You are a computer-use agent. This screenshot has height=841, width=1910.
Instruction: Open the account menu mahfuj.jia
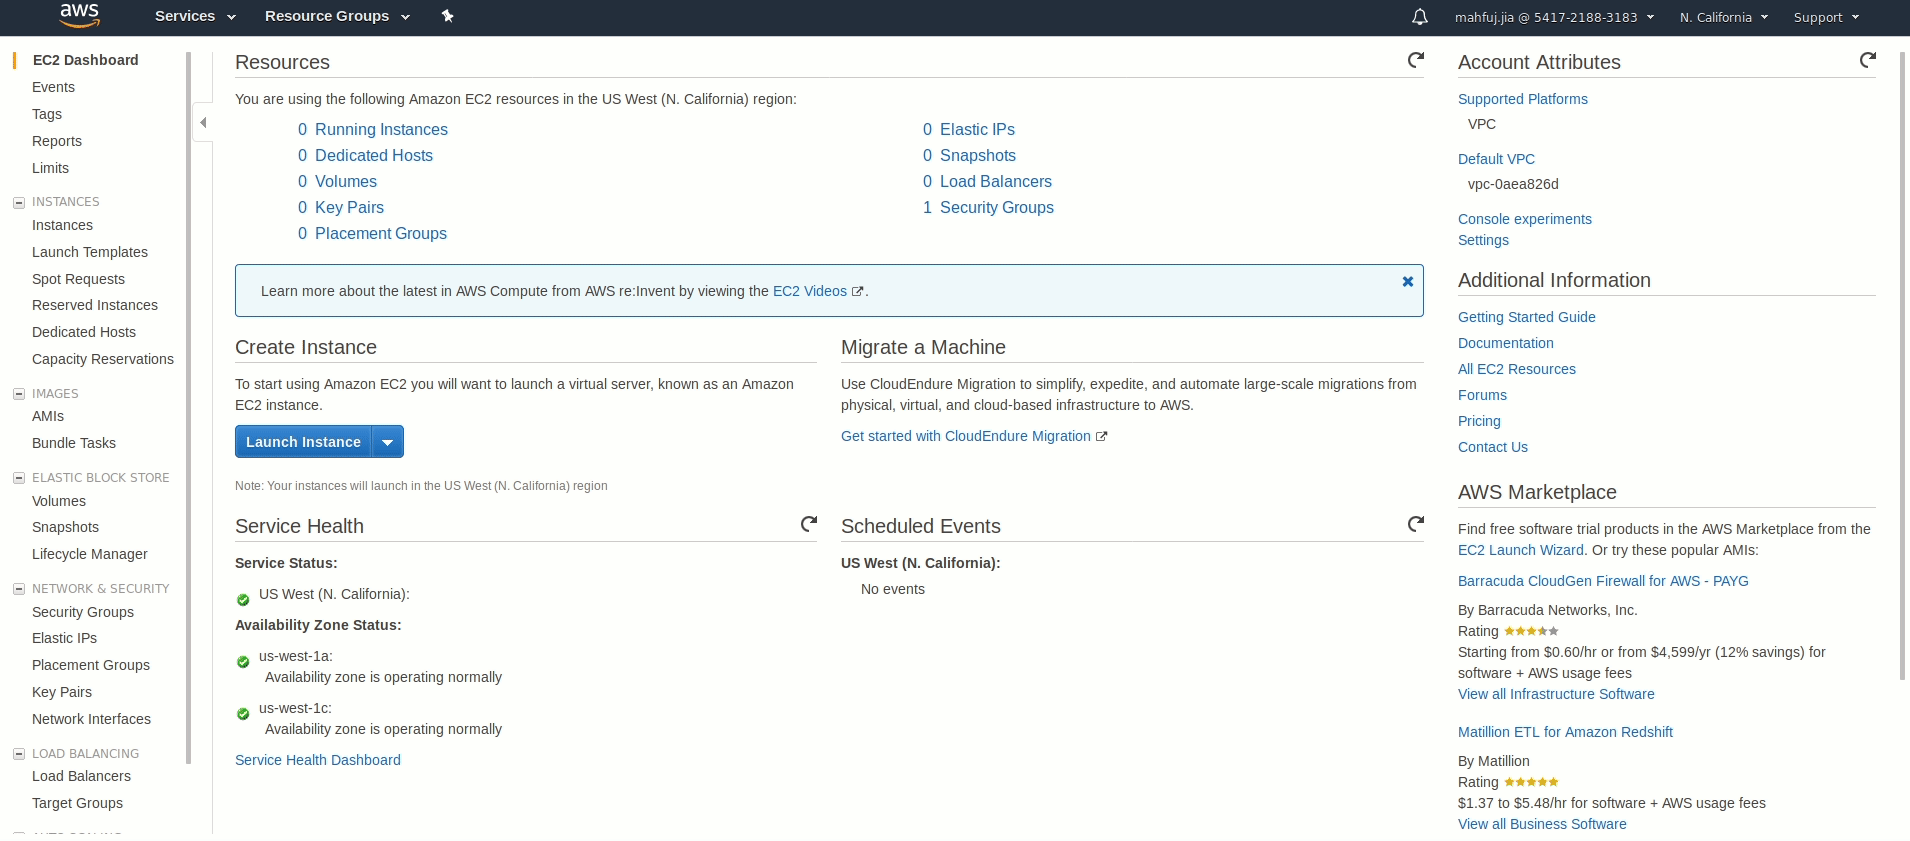[1554, 17]
